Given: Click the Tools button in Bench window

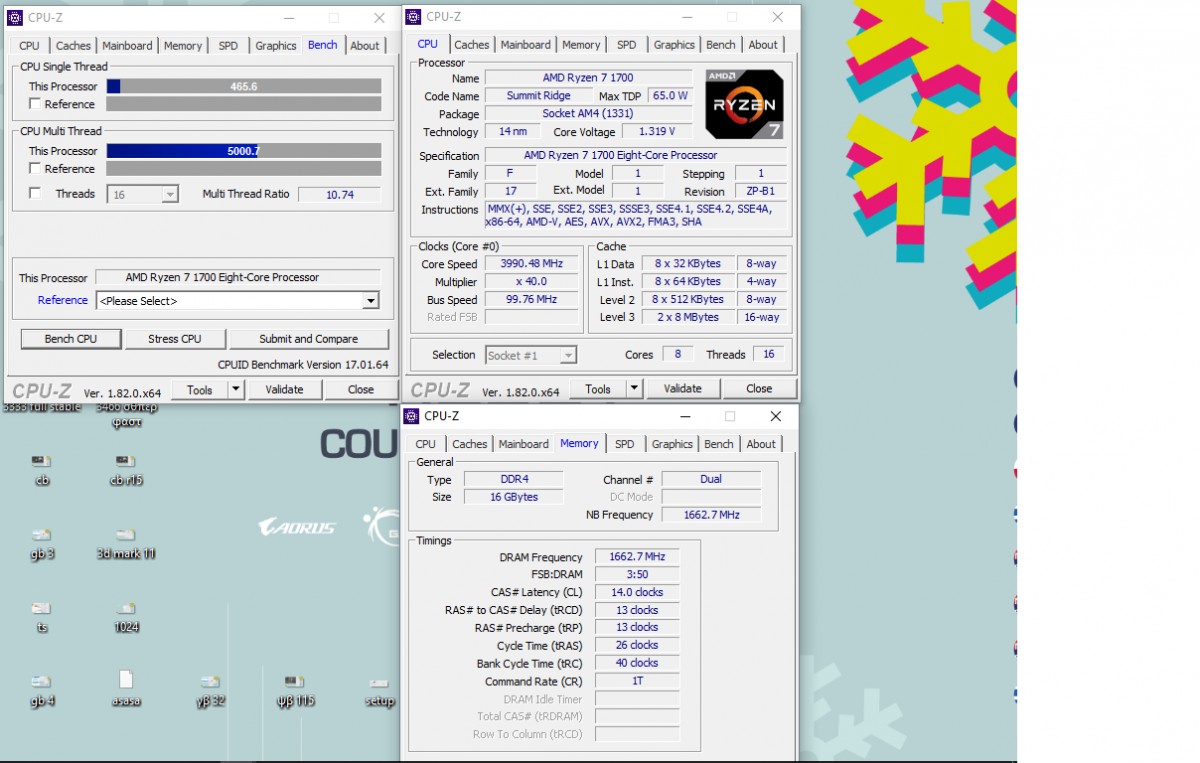Looking at the screenshot, I should 200,390.
